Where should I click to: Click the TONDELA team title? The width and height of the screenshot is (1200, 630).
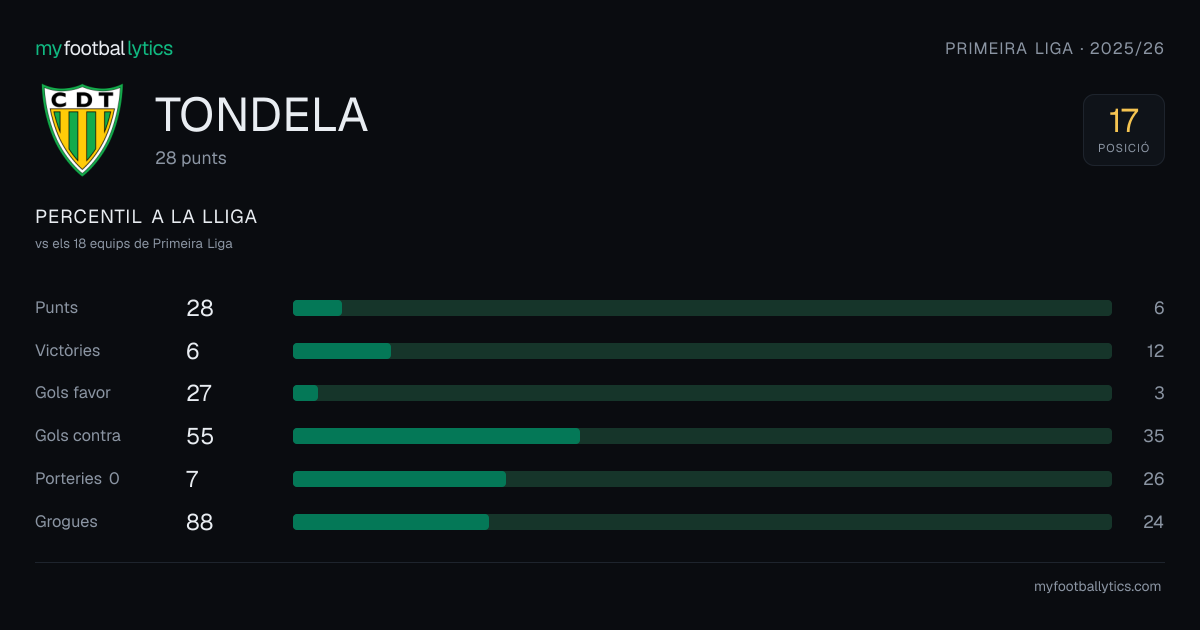click(x=261, y=115)
